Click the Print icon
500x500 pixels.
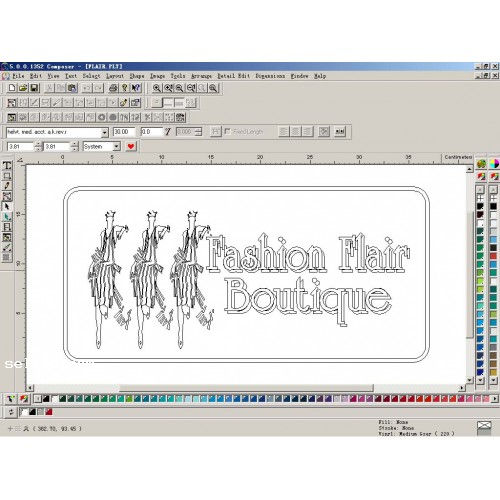114,88
